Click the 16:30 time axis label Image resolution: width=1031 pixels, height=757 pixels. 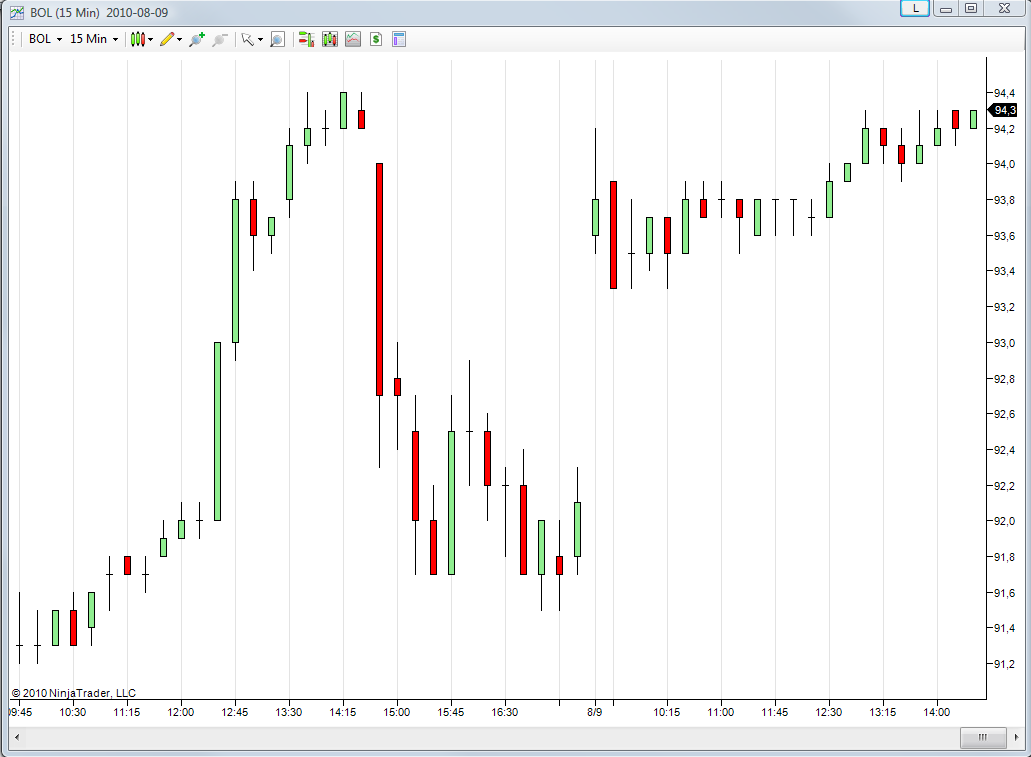pos(504,712)
